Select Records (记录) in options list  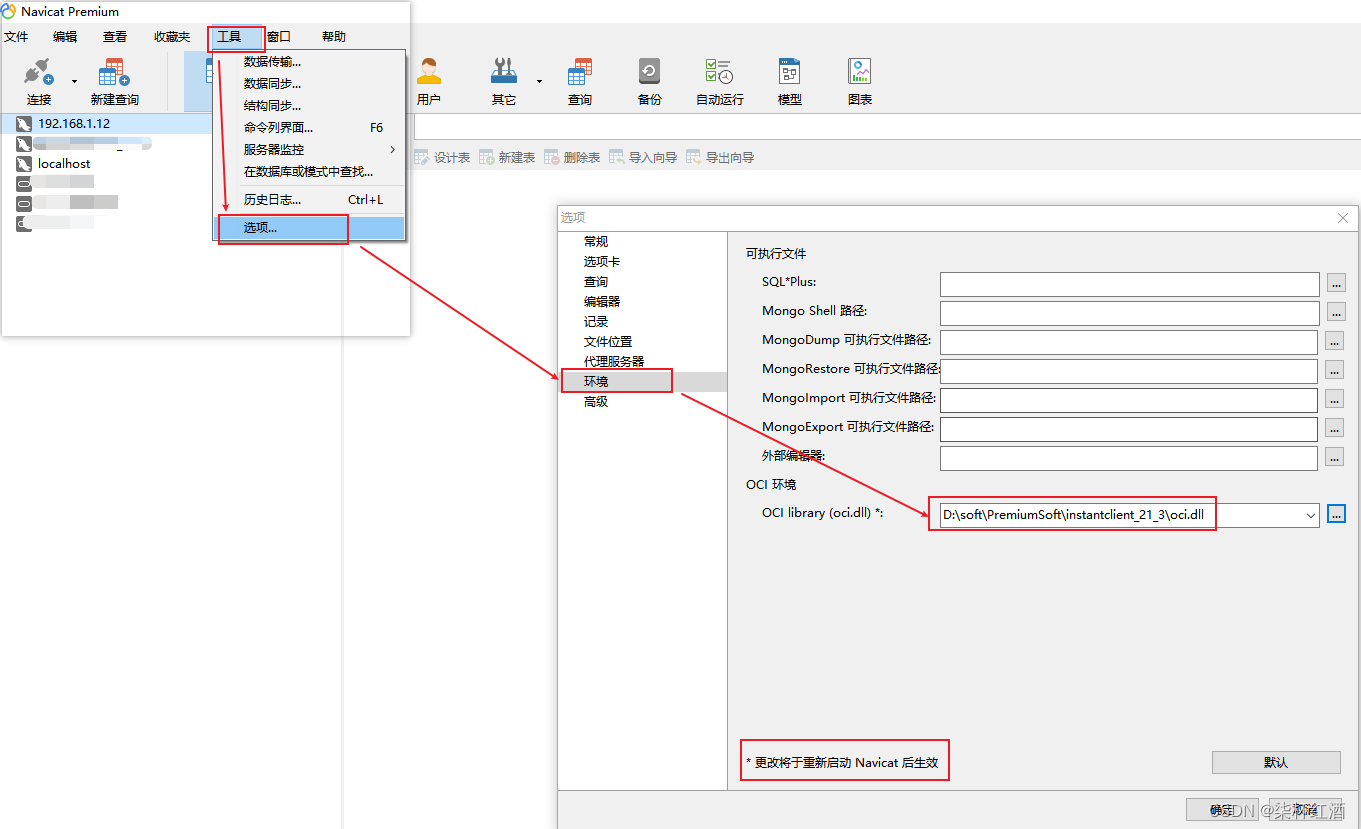596,322
